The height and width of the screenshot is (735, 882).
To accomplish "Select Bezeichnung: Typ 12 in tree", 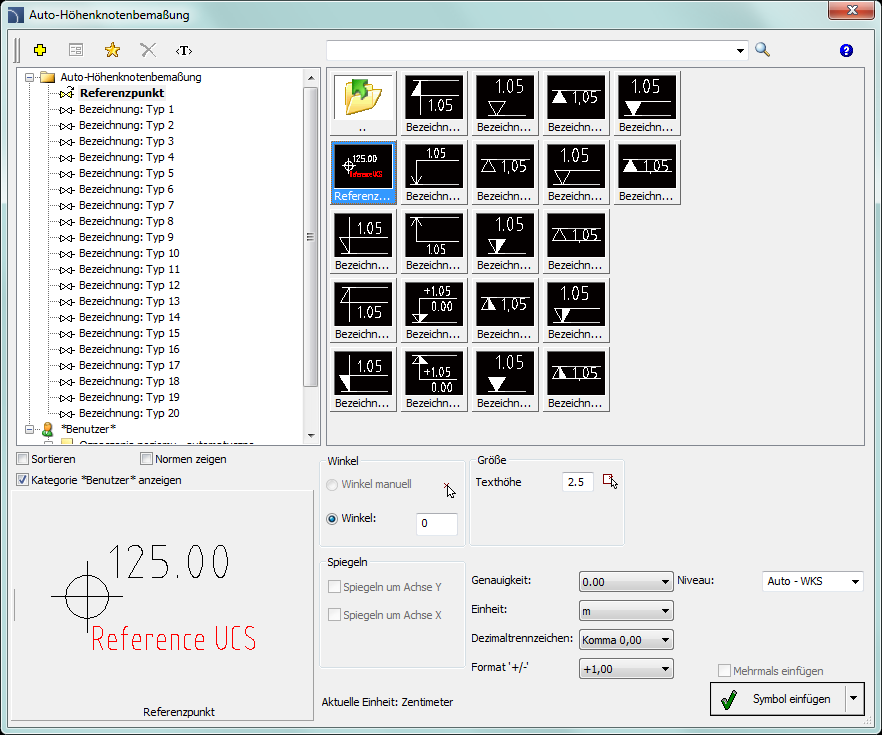I will tap(129, 285).
